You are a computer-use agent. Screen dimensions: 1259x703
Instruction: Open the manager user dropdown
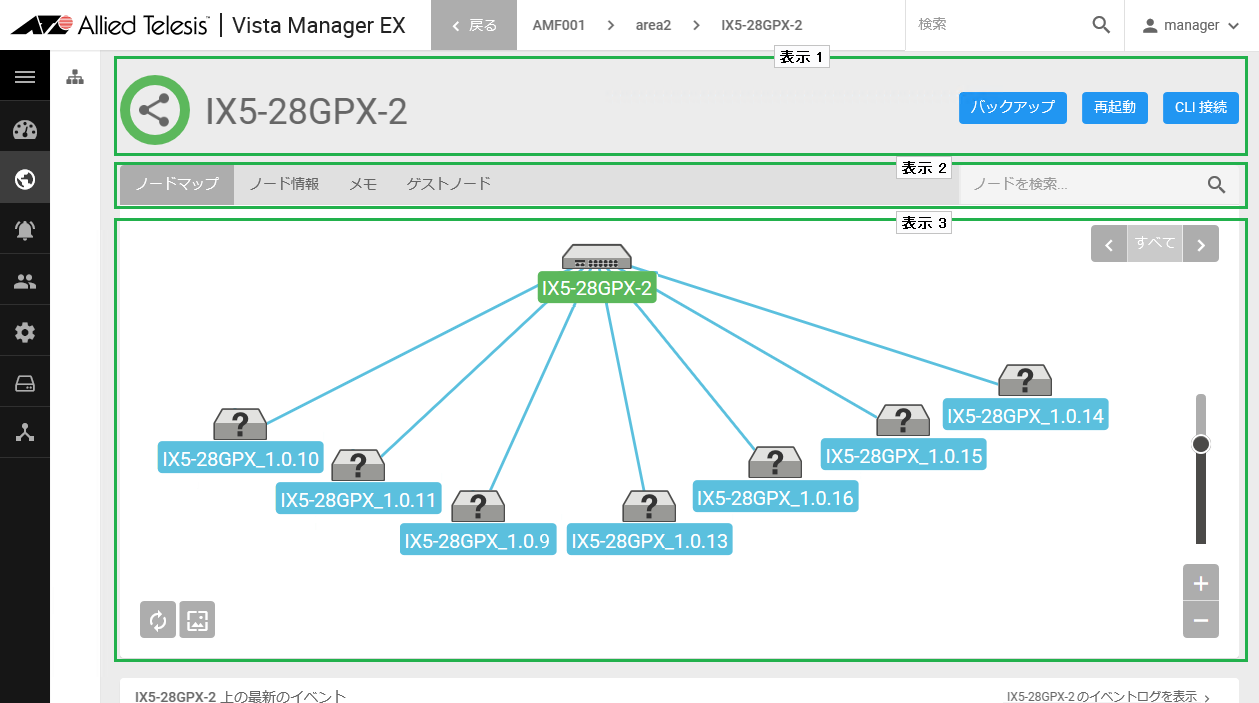click(x=1190, y=25)
